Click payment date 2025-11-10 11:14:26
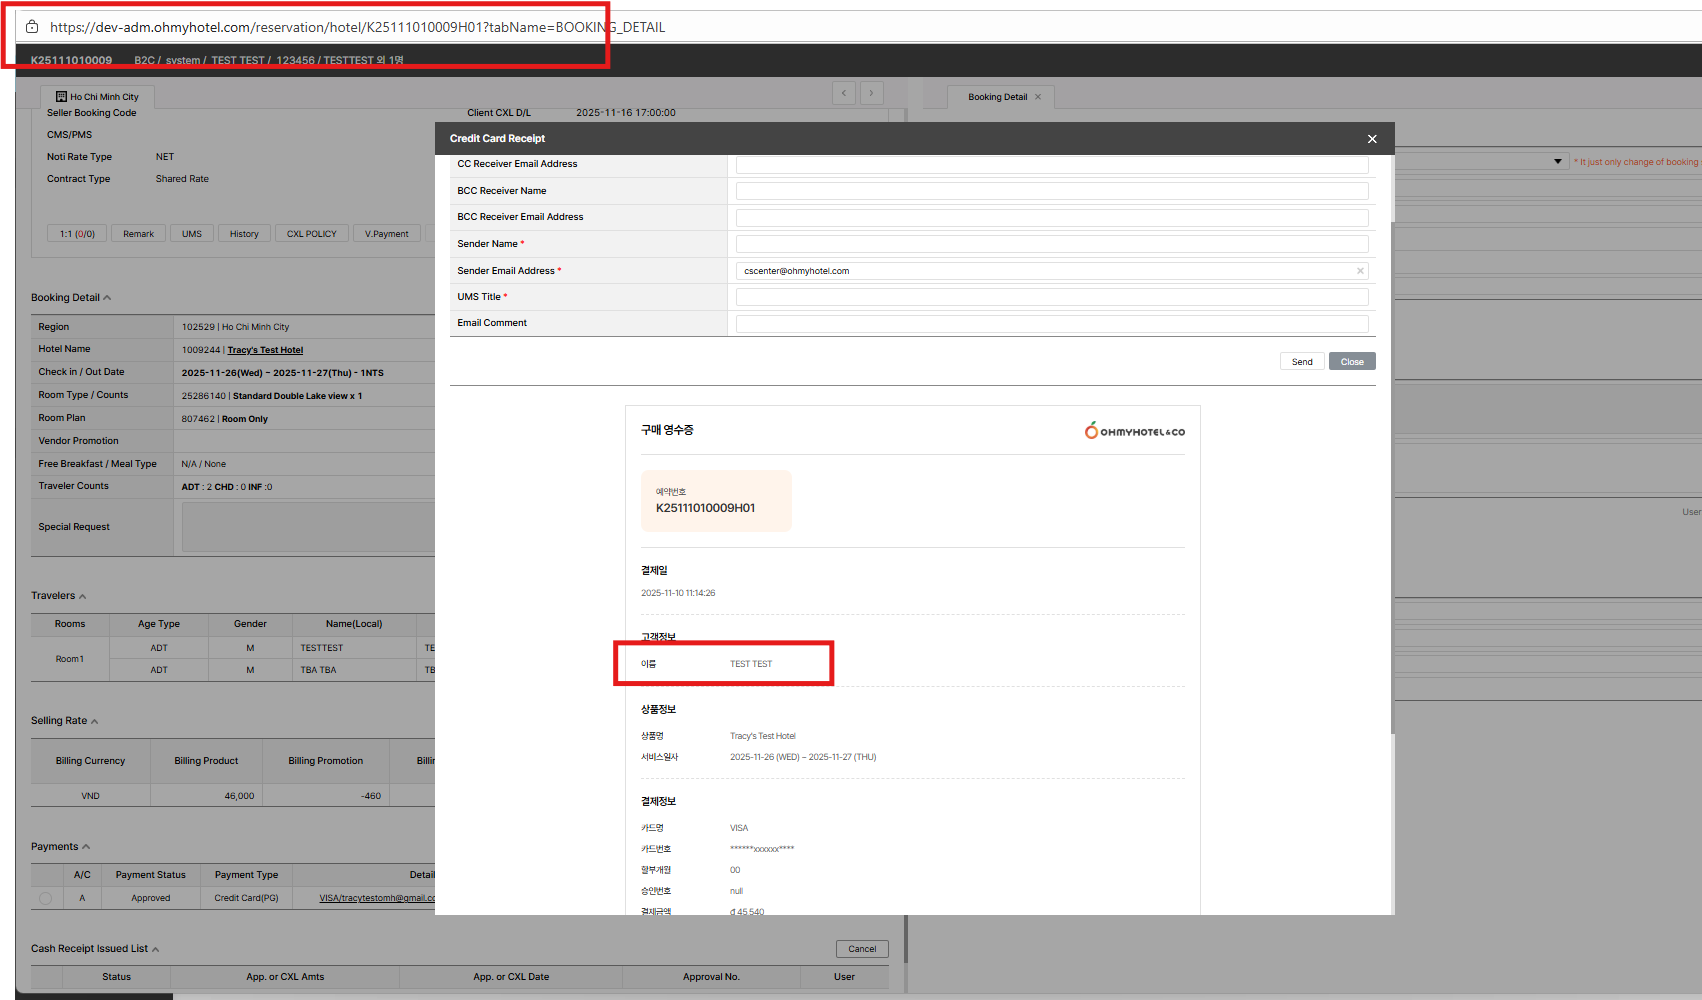1702x1000 pixels. [678, 593]
